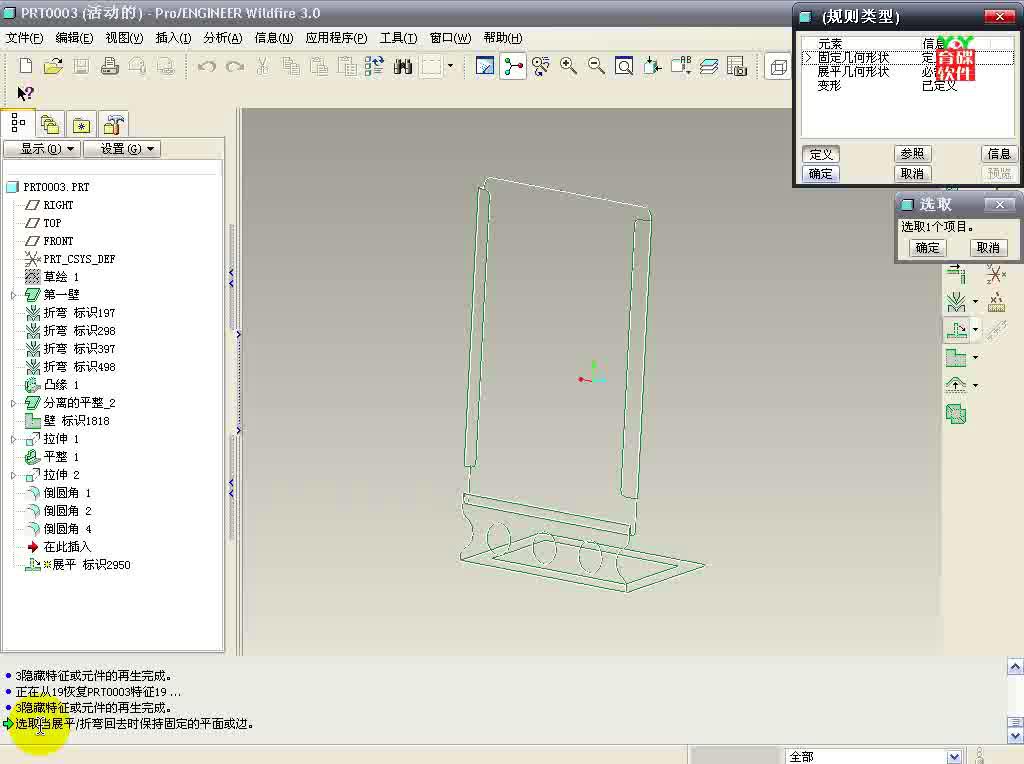Click the coordinate system datum icon
The image size is (1024, 764).
coord(996,274)
